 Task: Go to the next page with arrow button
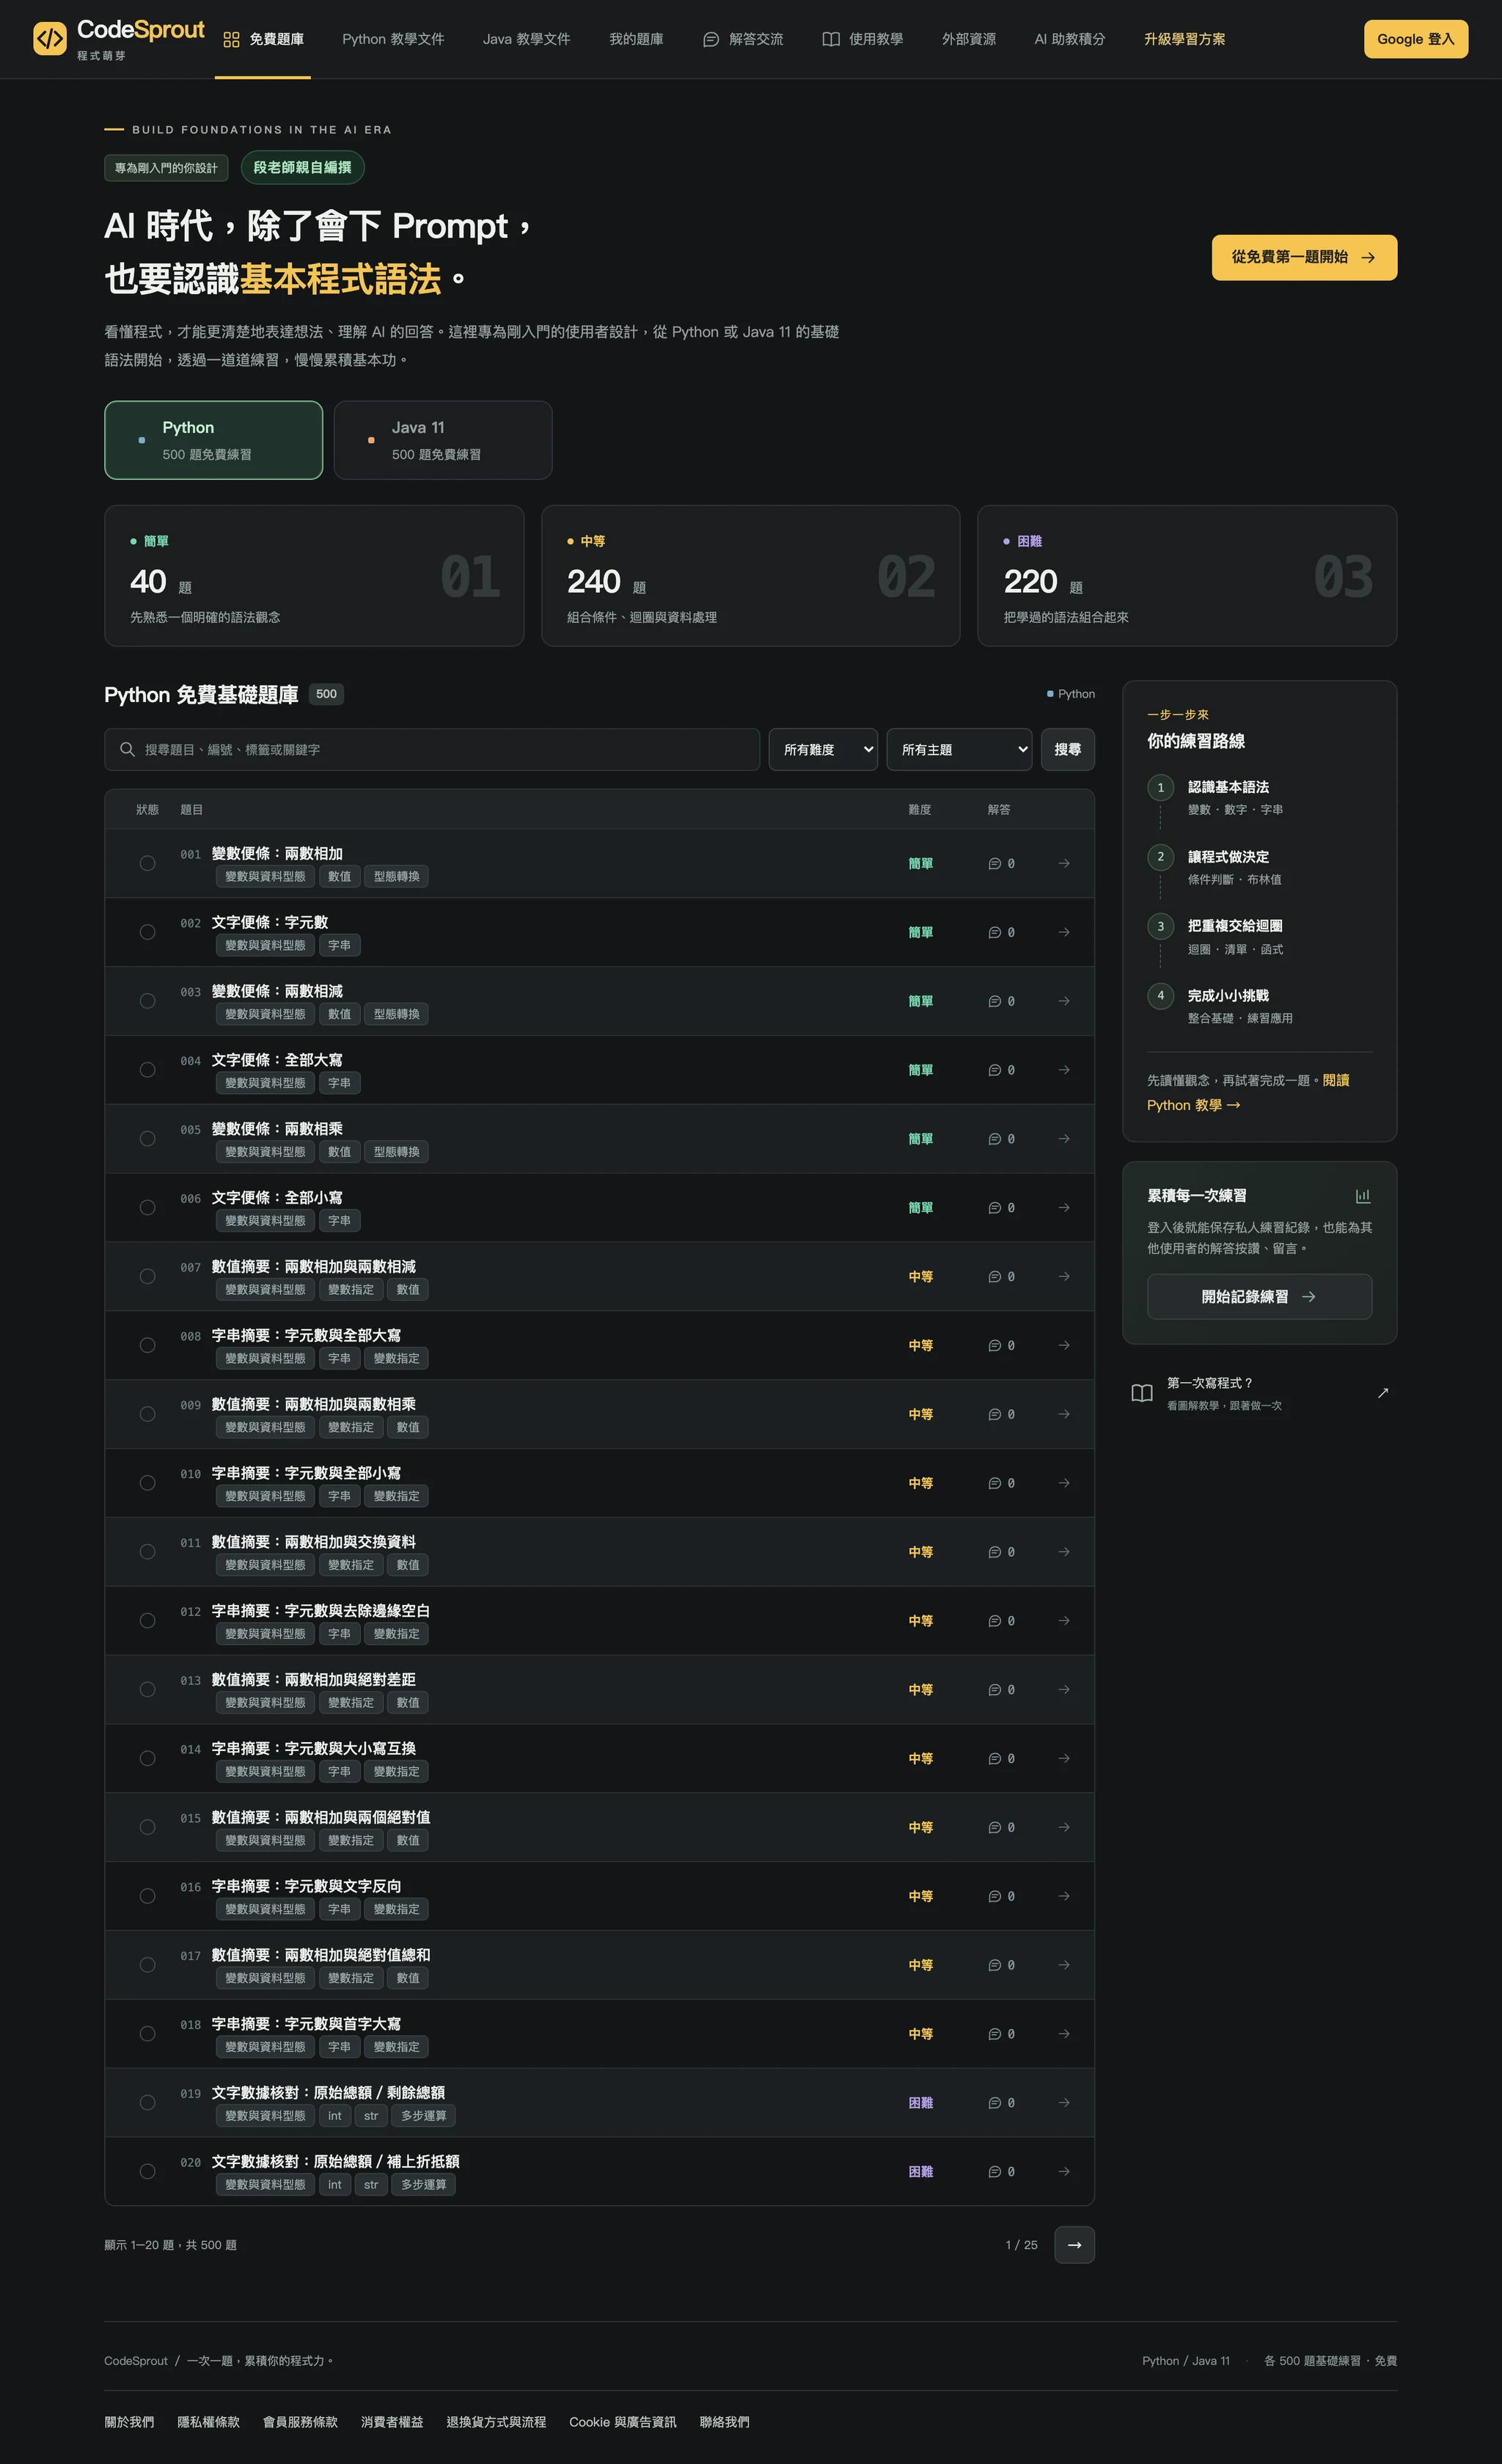click(1074, 2245)
